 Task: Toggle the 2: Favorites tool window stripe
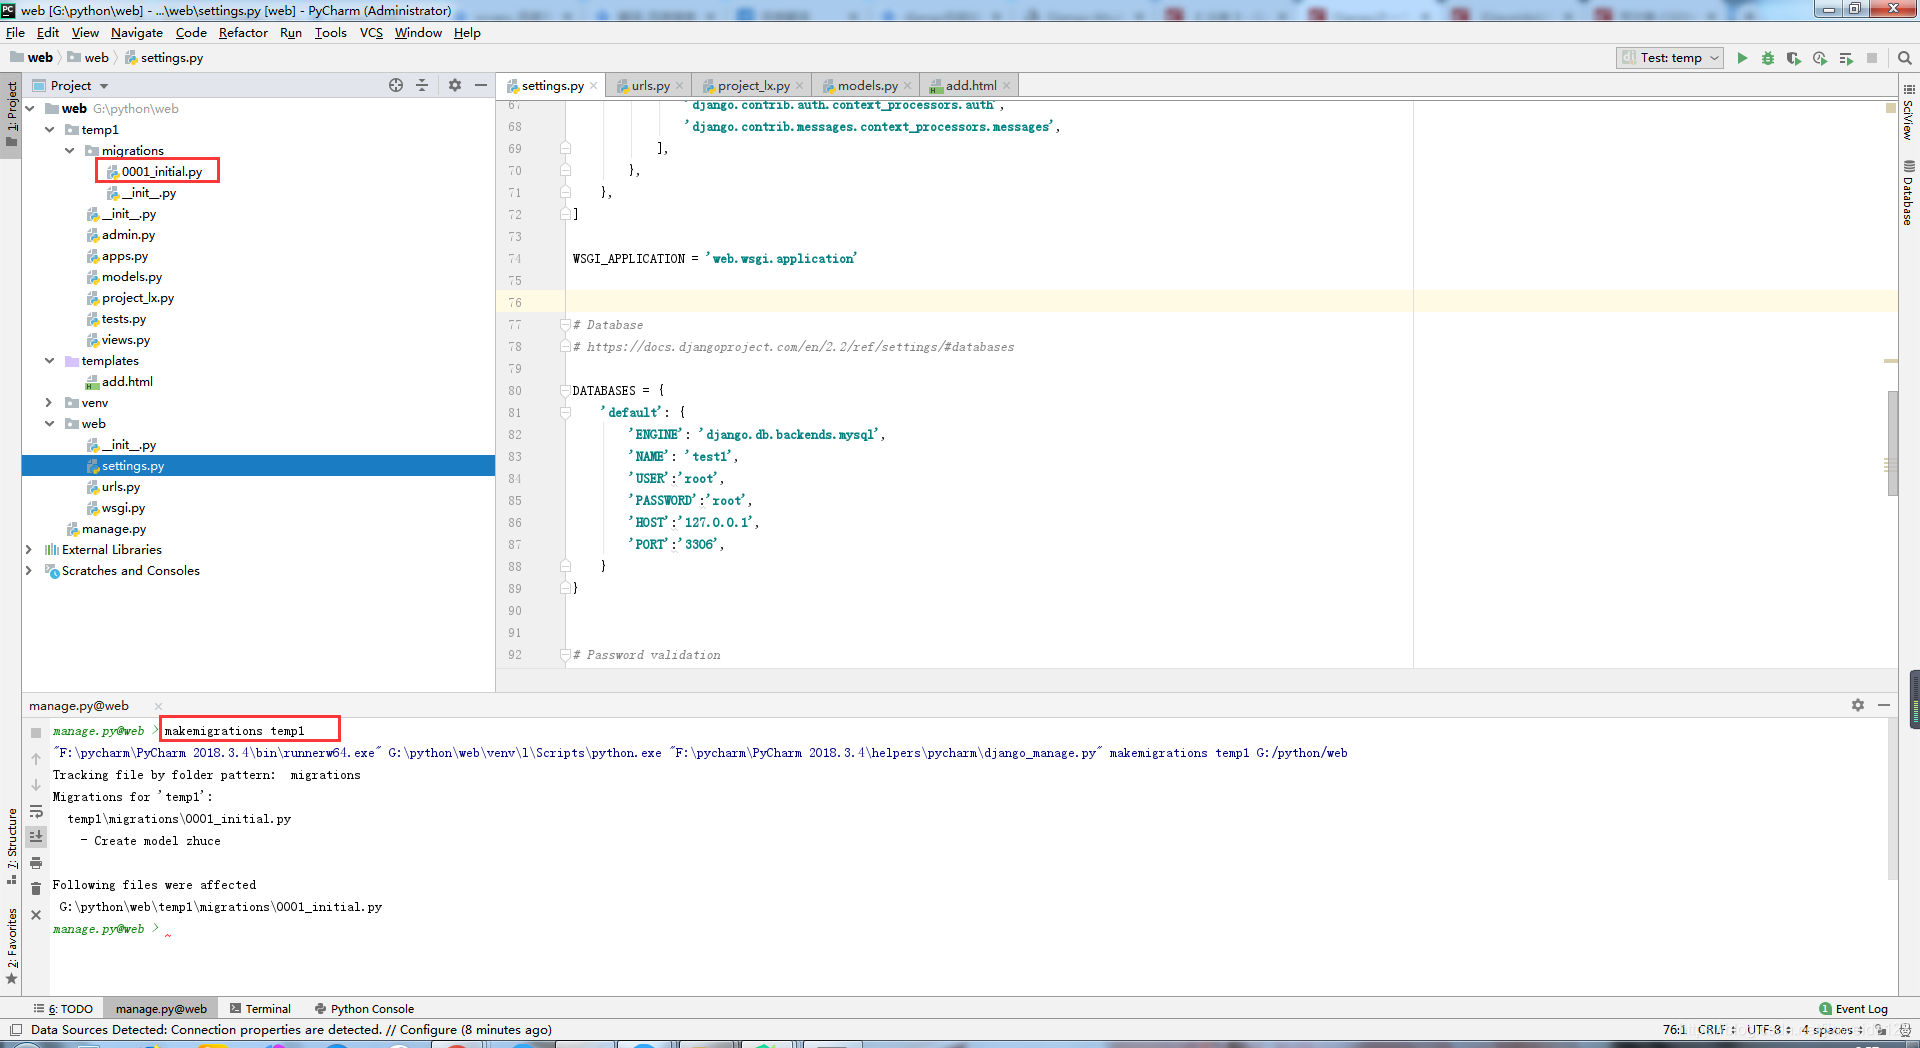tap(11, 945)
